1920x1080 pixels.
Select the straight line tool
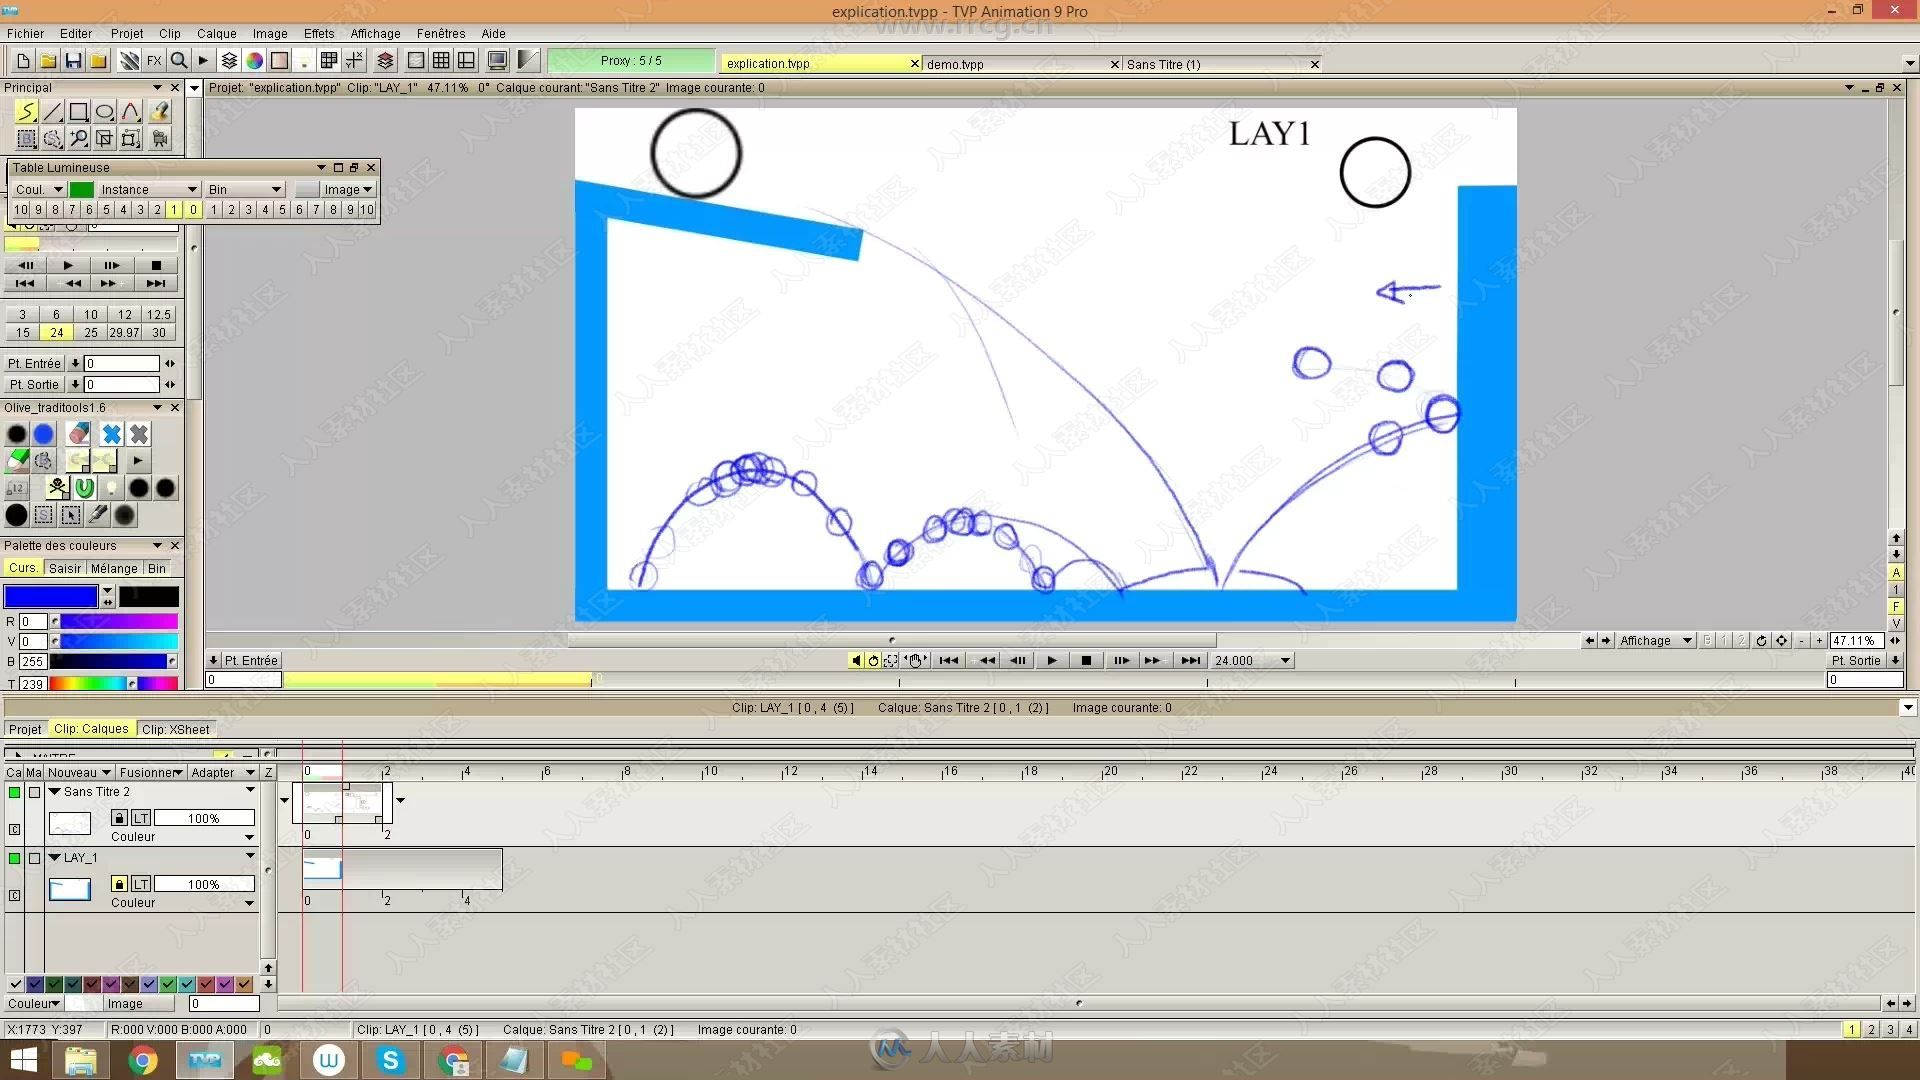point(53,112)
